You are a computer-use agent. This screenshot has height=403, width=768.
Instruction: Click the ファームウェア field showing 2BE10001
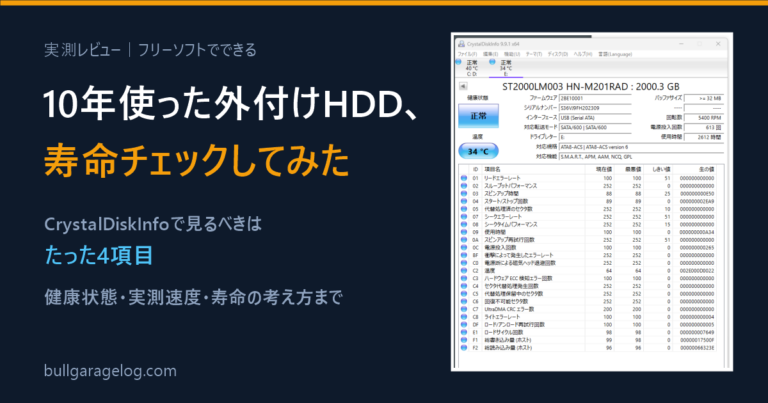595,98
